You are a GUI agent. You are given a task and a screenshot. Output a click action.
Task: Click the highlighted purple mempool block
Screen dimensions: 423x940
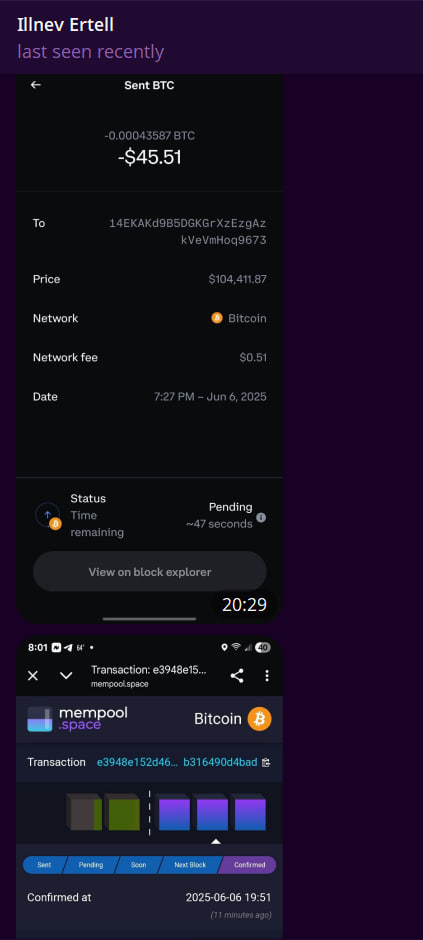tap(211, 812)
